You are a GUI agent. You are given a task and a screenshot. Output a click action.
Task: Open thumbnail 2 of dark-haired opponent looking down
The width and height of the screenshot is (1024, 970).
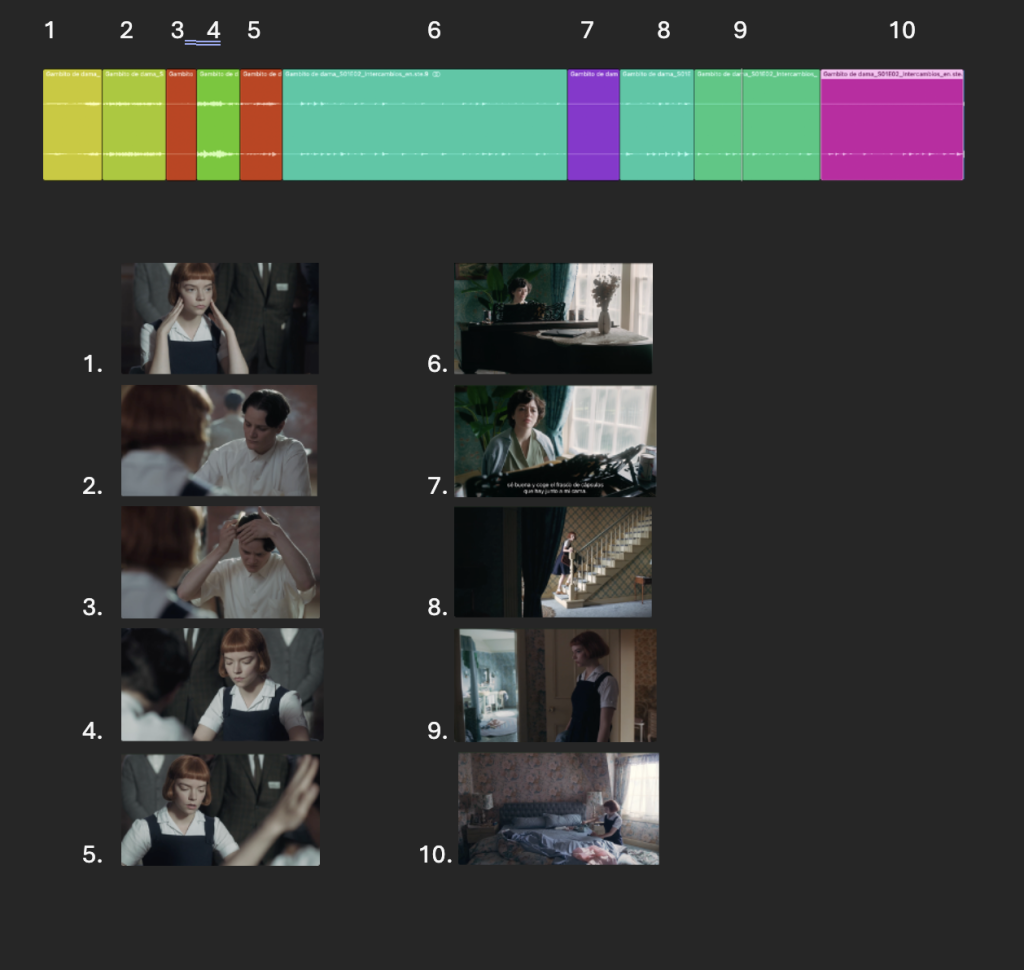tap(219, 440)
